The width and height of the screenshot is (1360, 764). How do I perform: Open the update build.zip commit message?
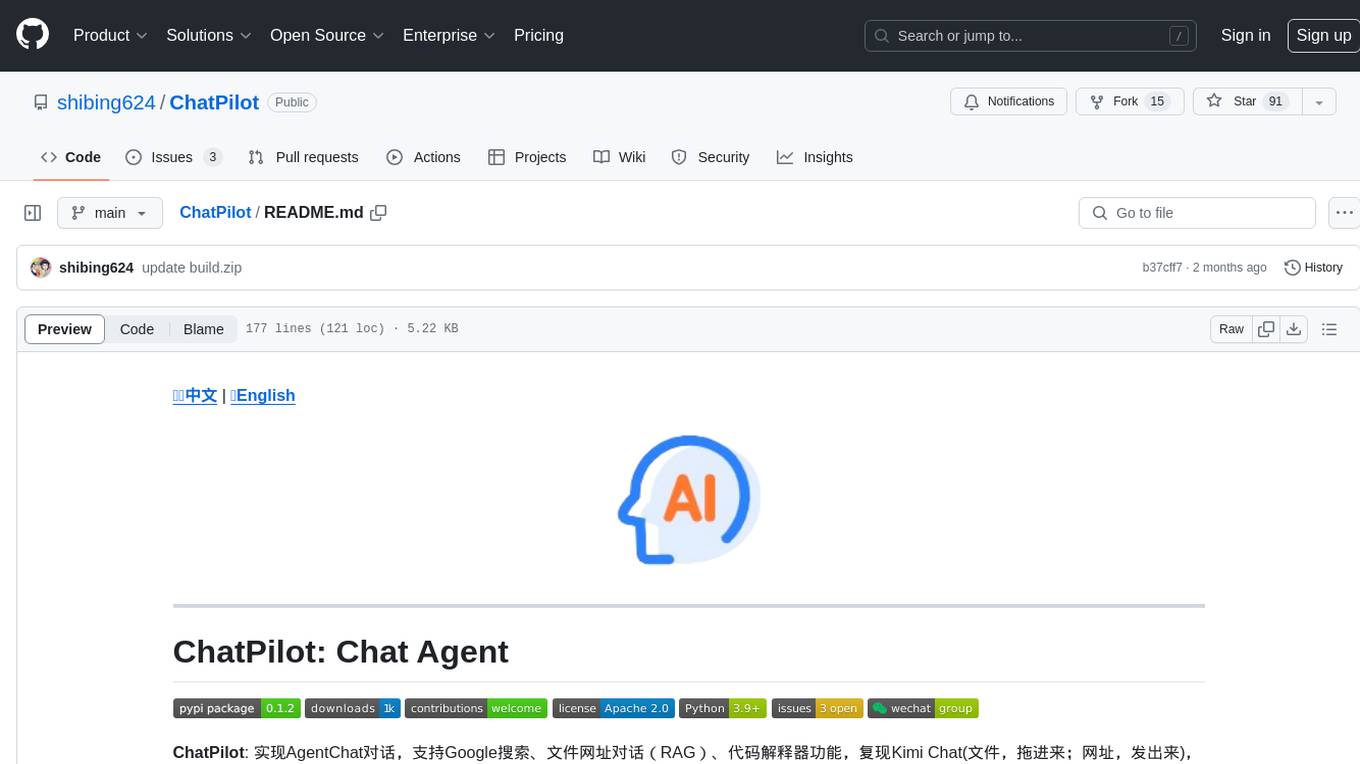coord(192,268)
